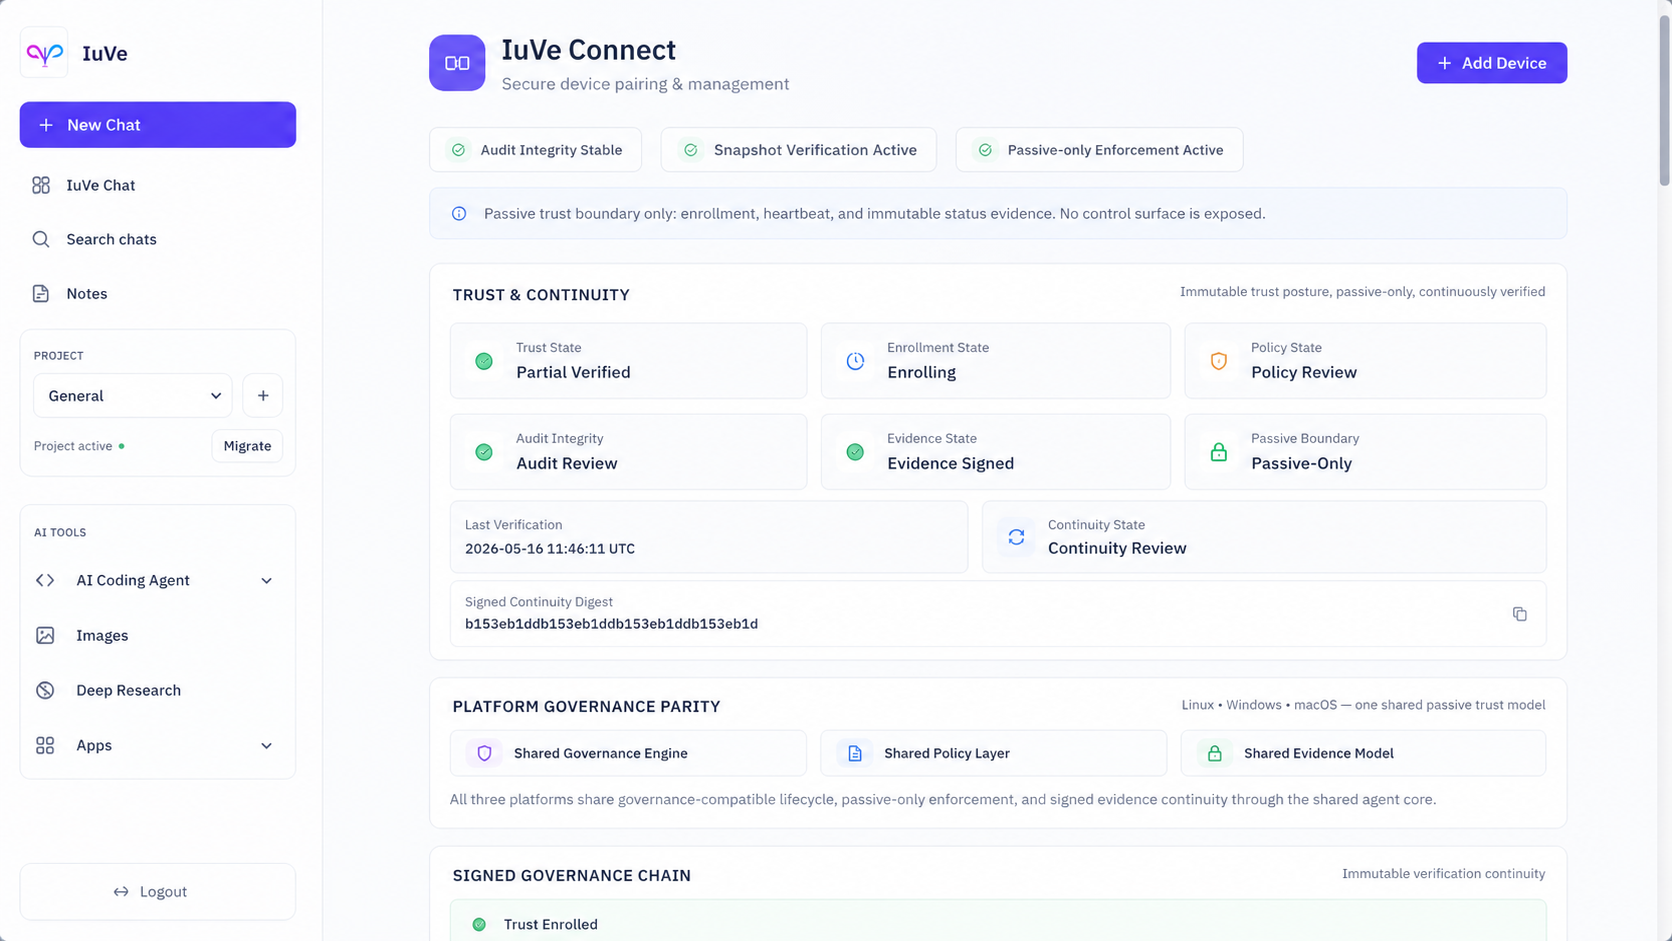Click the Shared Governance Engine shield icon

pyautogui.click(x=484, y=753)
